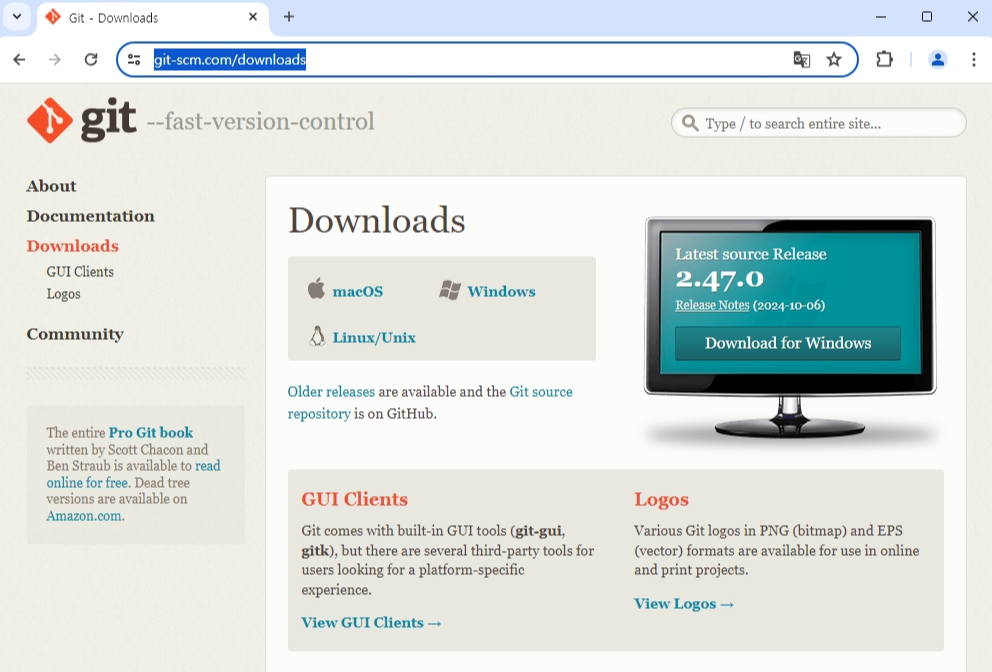
Task: Open the Release Notes link
Action: tap(712, 305)
